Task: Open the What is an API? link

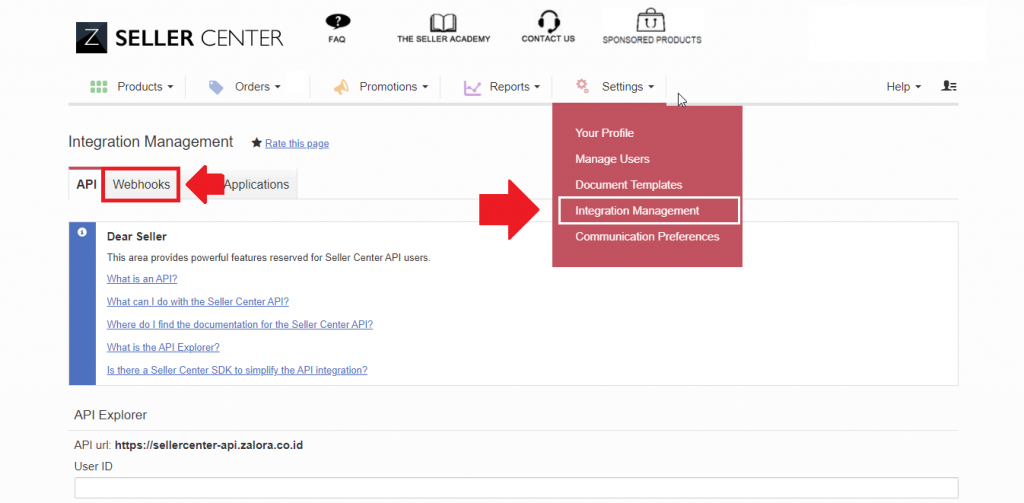Action: point(142,279)
